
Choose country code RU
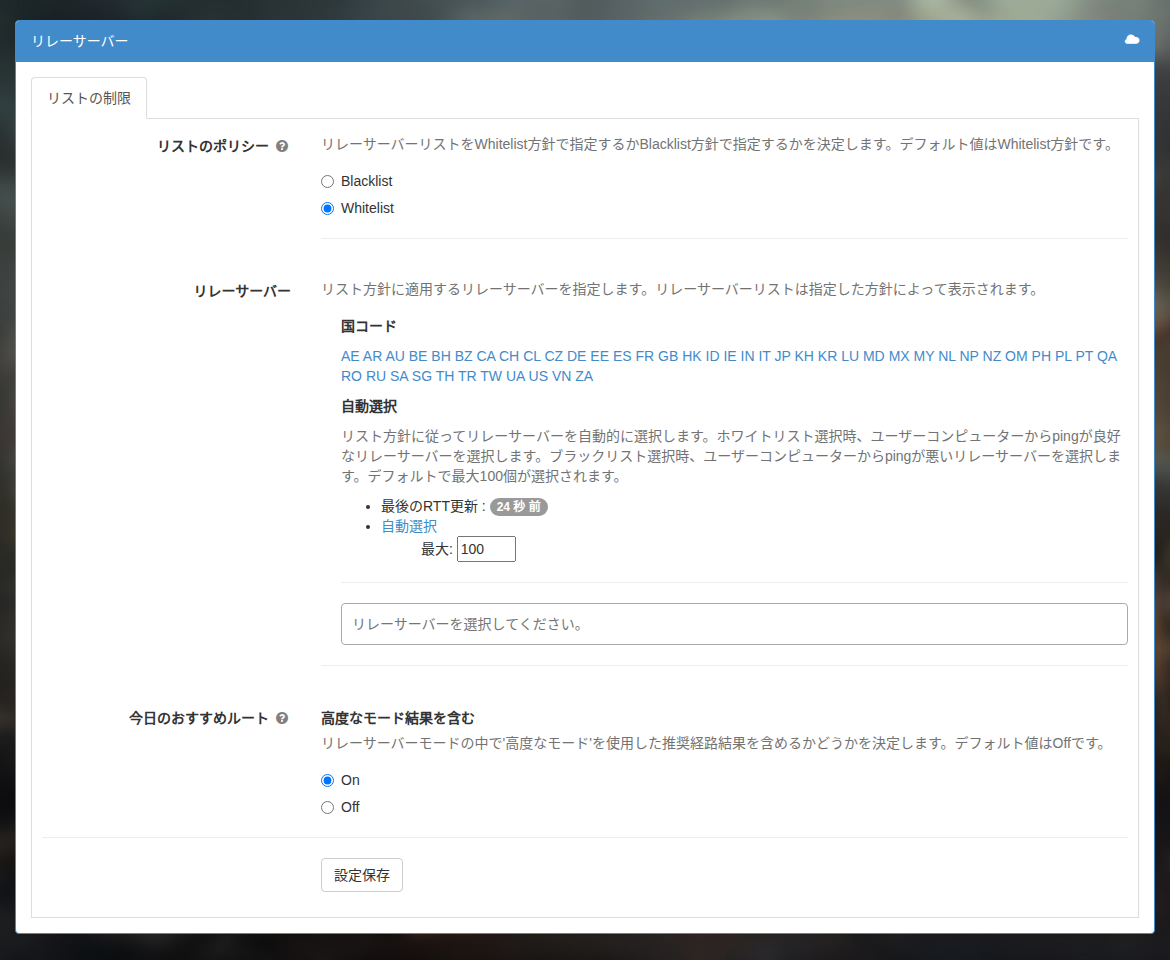tap(376, 376)
